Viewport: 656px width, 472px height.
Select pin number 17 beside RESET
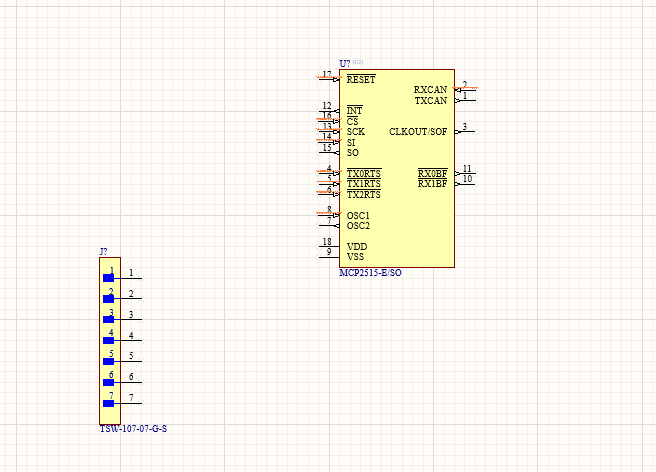tap(327, 74)
